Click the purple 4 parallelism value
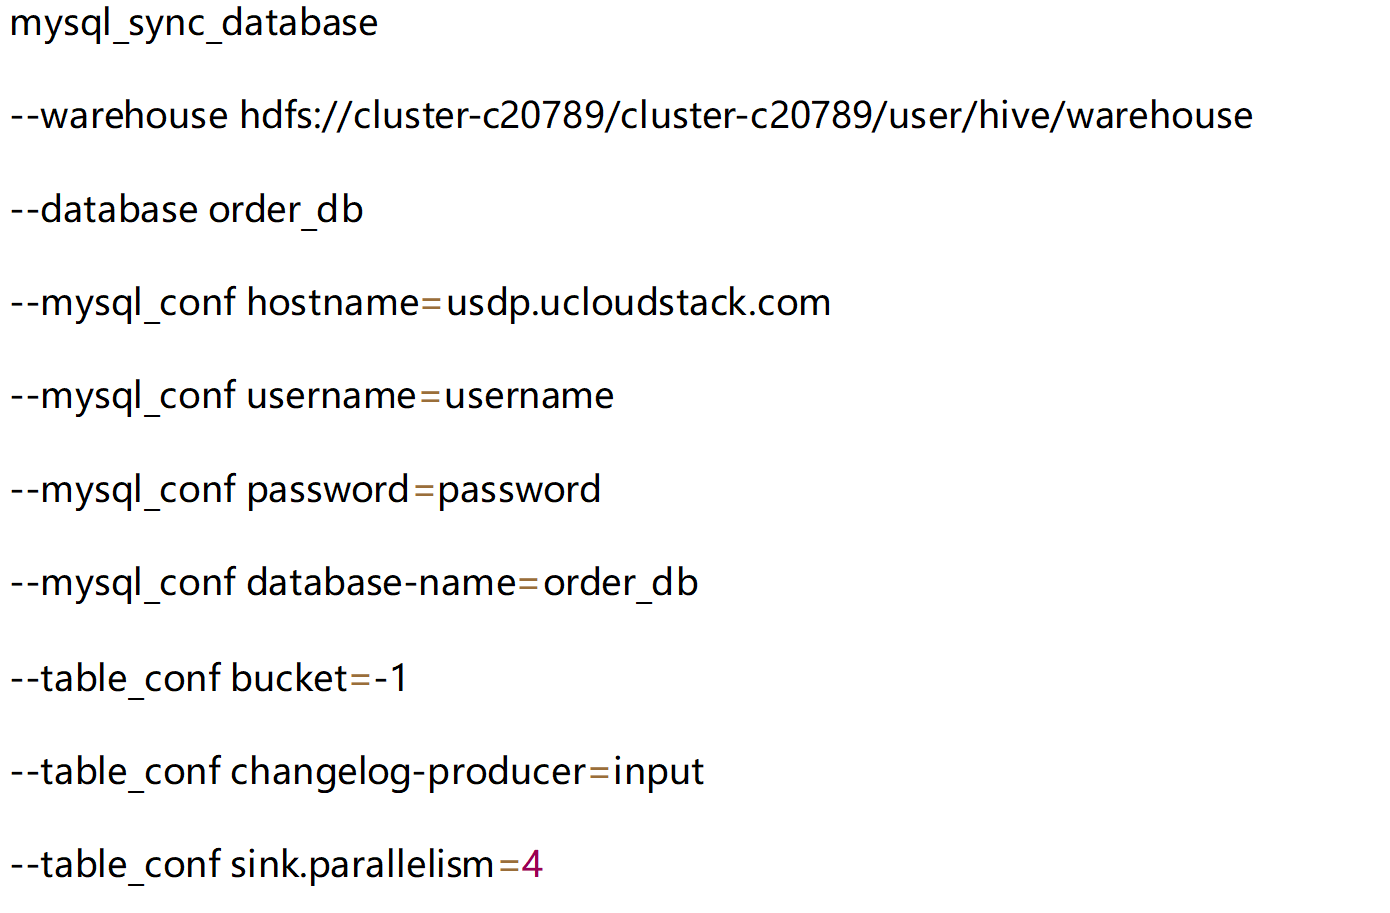 pyautogui.click(x=532, y=865)
